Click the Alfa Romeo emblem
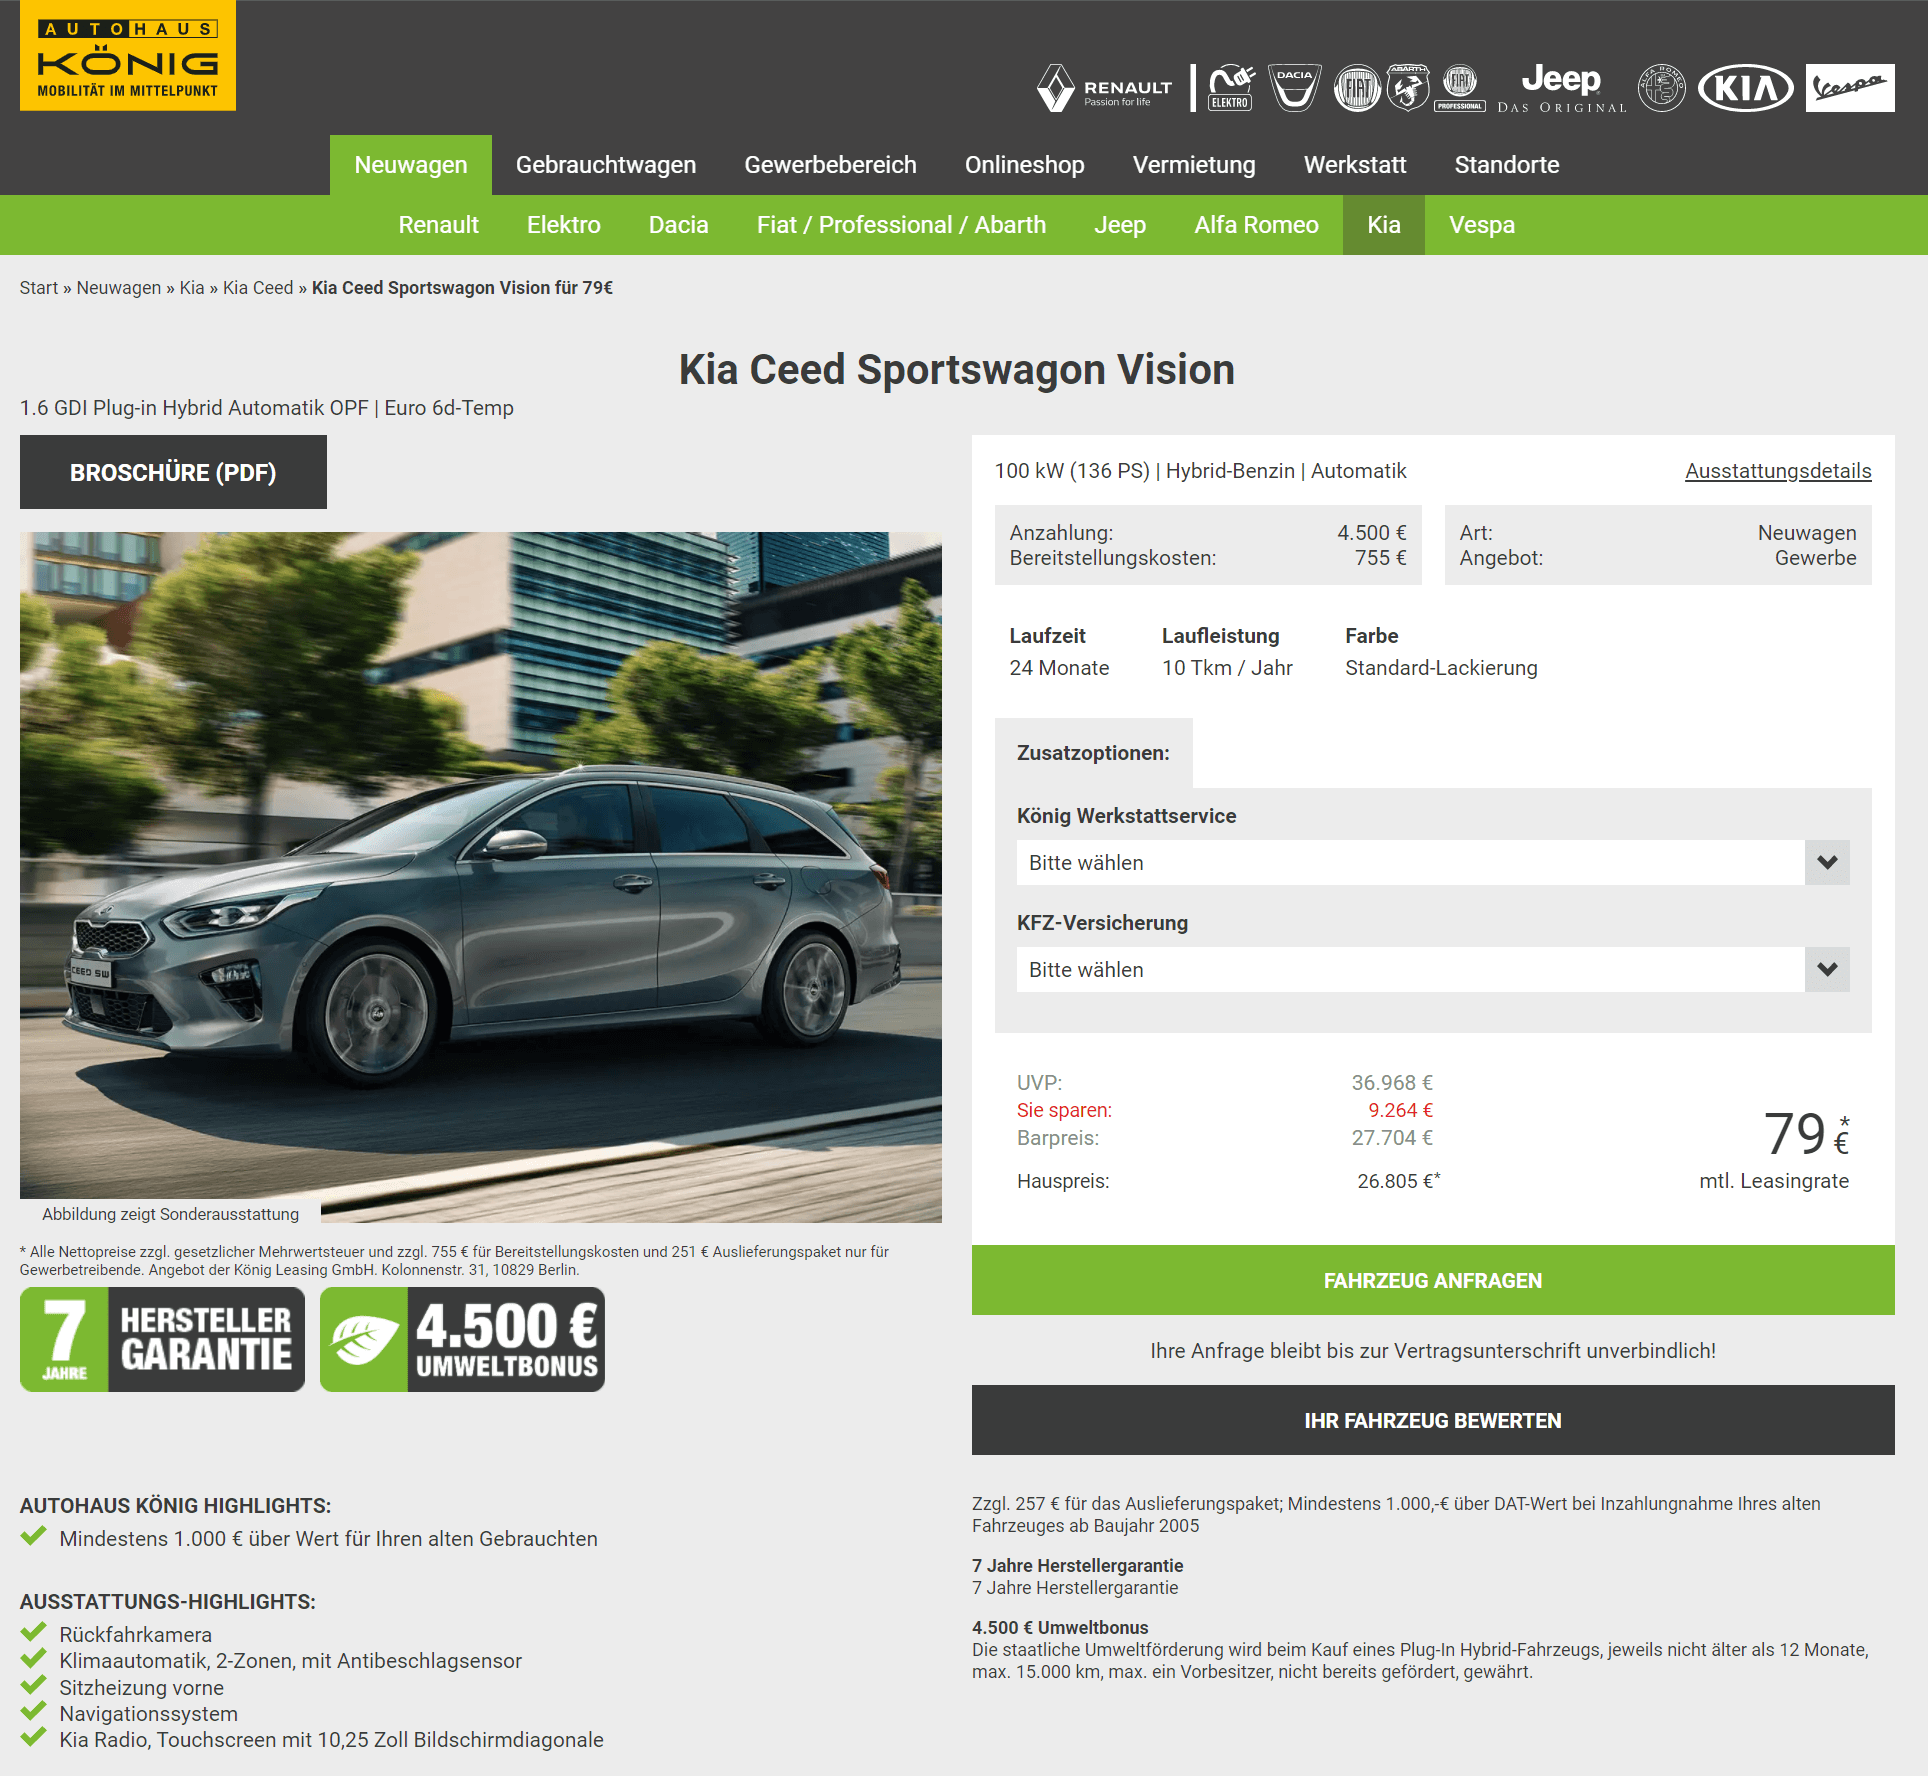The width and height of the screenshot is (1928, 1776). pos(1661,88)
